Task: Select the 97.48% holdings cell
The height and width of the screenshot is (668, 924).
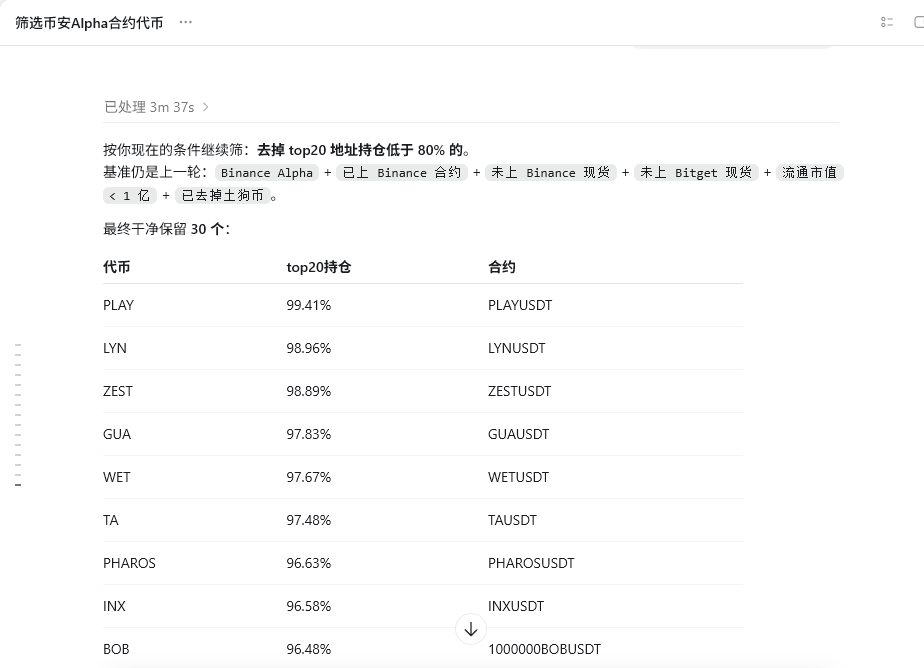Action: [x=309, y=520]
